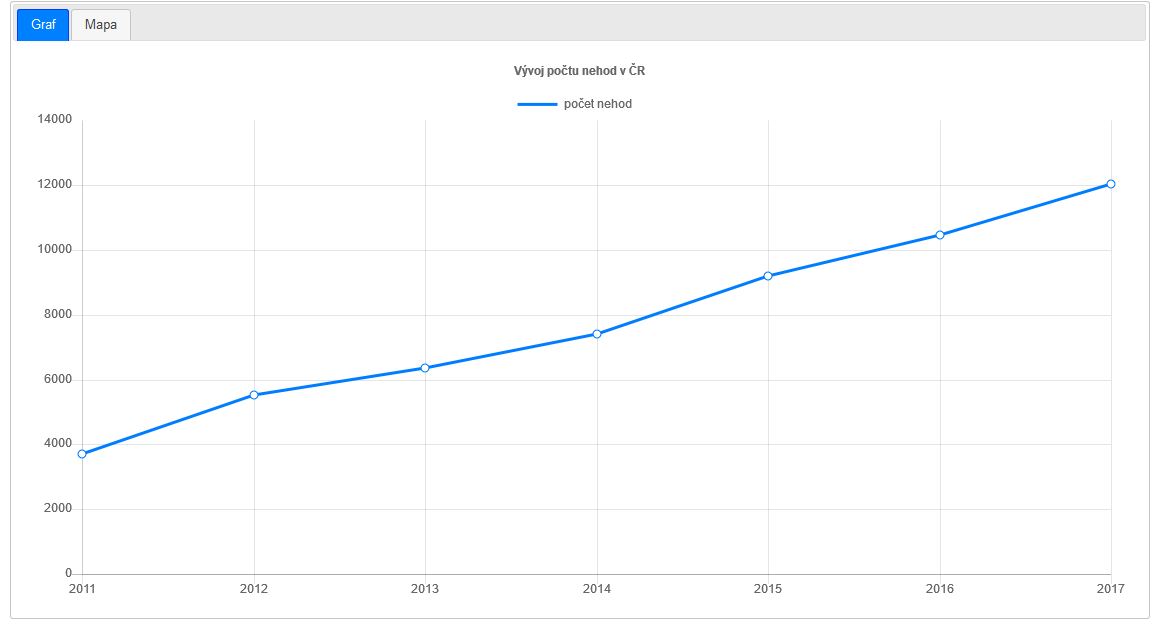
Task: Select the 2000 y-axis tick label
Action: click(x=57, y=509)
